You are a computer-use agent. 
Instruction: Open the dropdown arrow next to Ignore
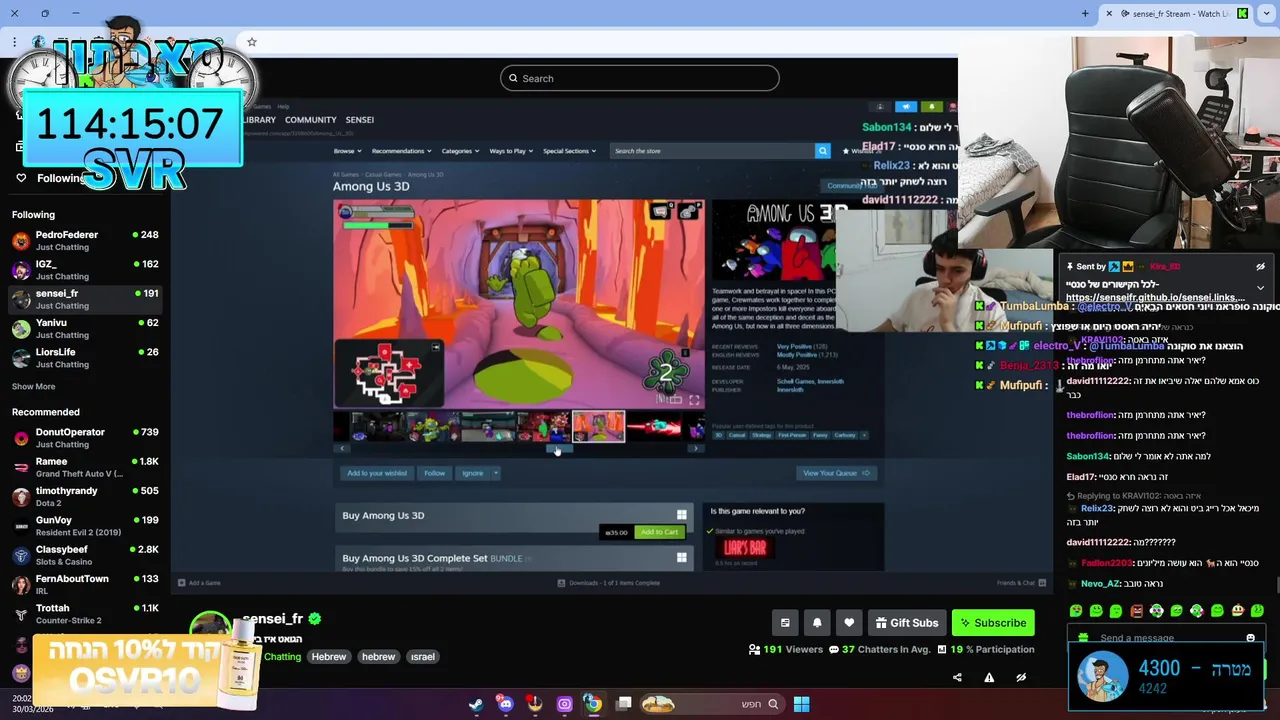coord(495,473)
